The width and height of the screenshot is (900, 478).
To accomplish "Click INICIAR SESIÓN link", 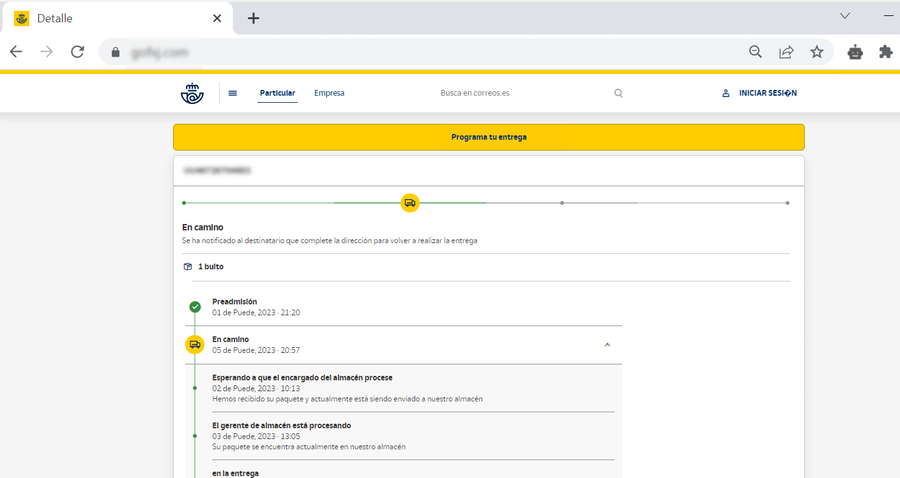I will [x=760, y=93].
